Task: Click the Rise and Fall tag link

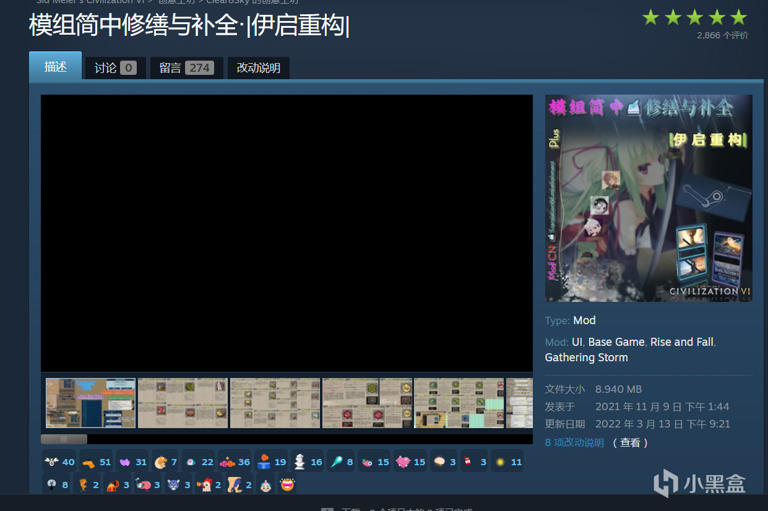Action: [682, 342]
